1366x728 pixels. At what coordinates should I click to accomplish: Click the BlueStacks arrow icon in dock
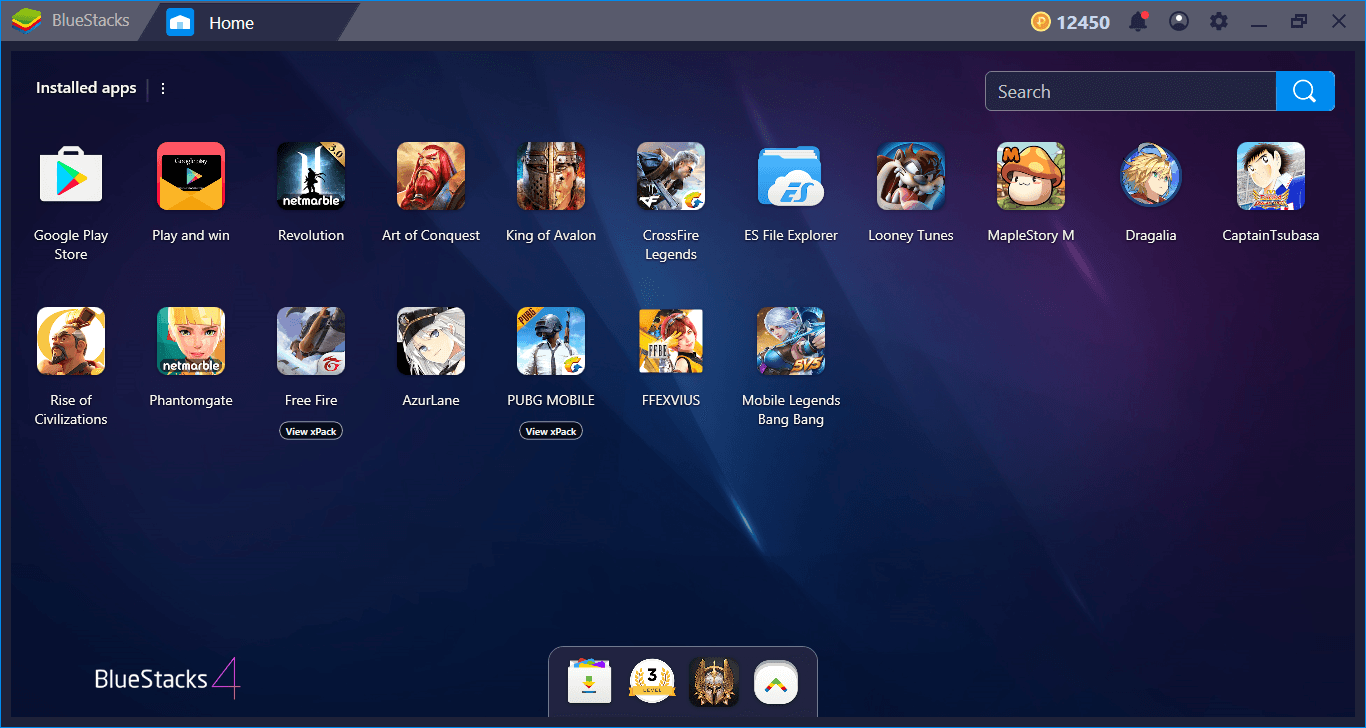(x=776, y=682)
